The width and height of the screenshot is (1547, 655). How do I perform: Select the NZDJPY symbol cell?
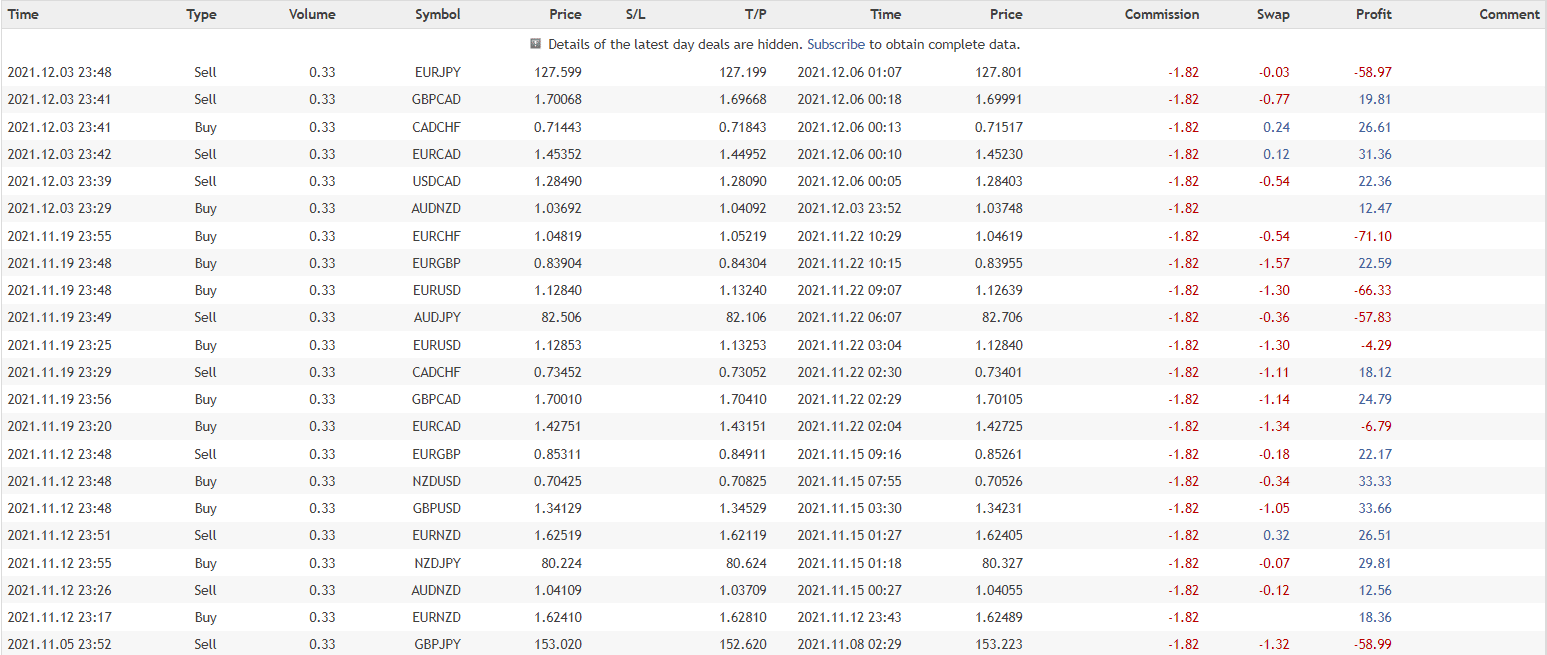(437, 562)
